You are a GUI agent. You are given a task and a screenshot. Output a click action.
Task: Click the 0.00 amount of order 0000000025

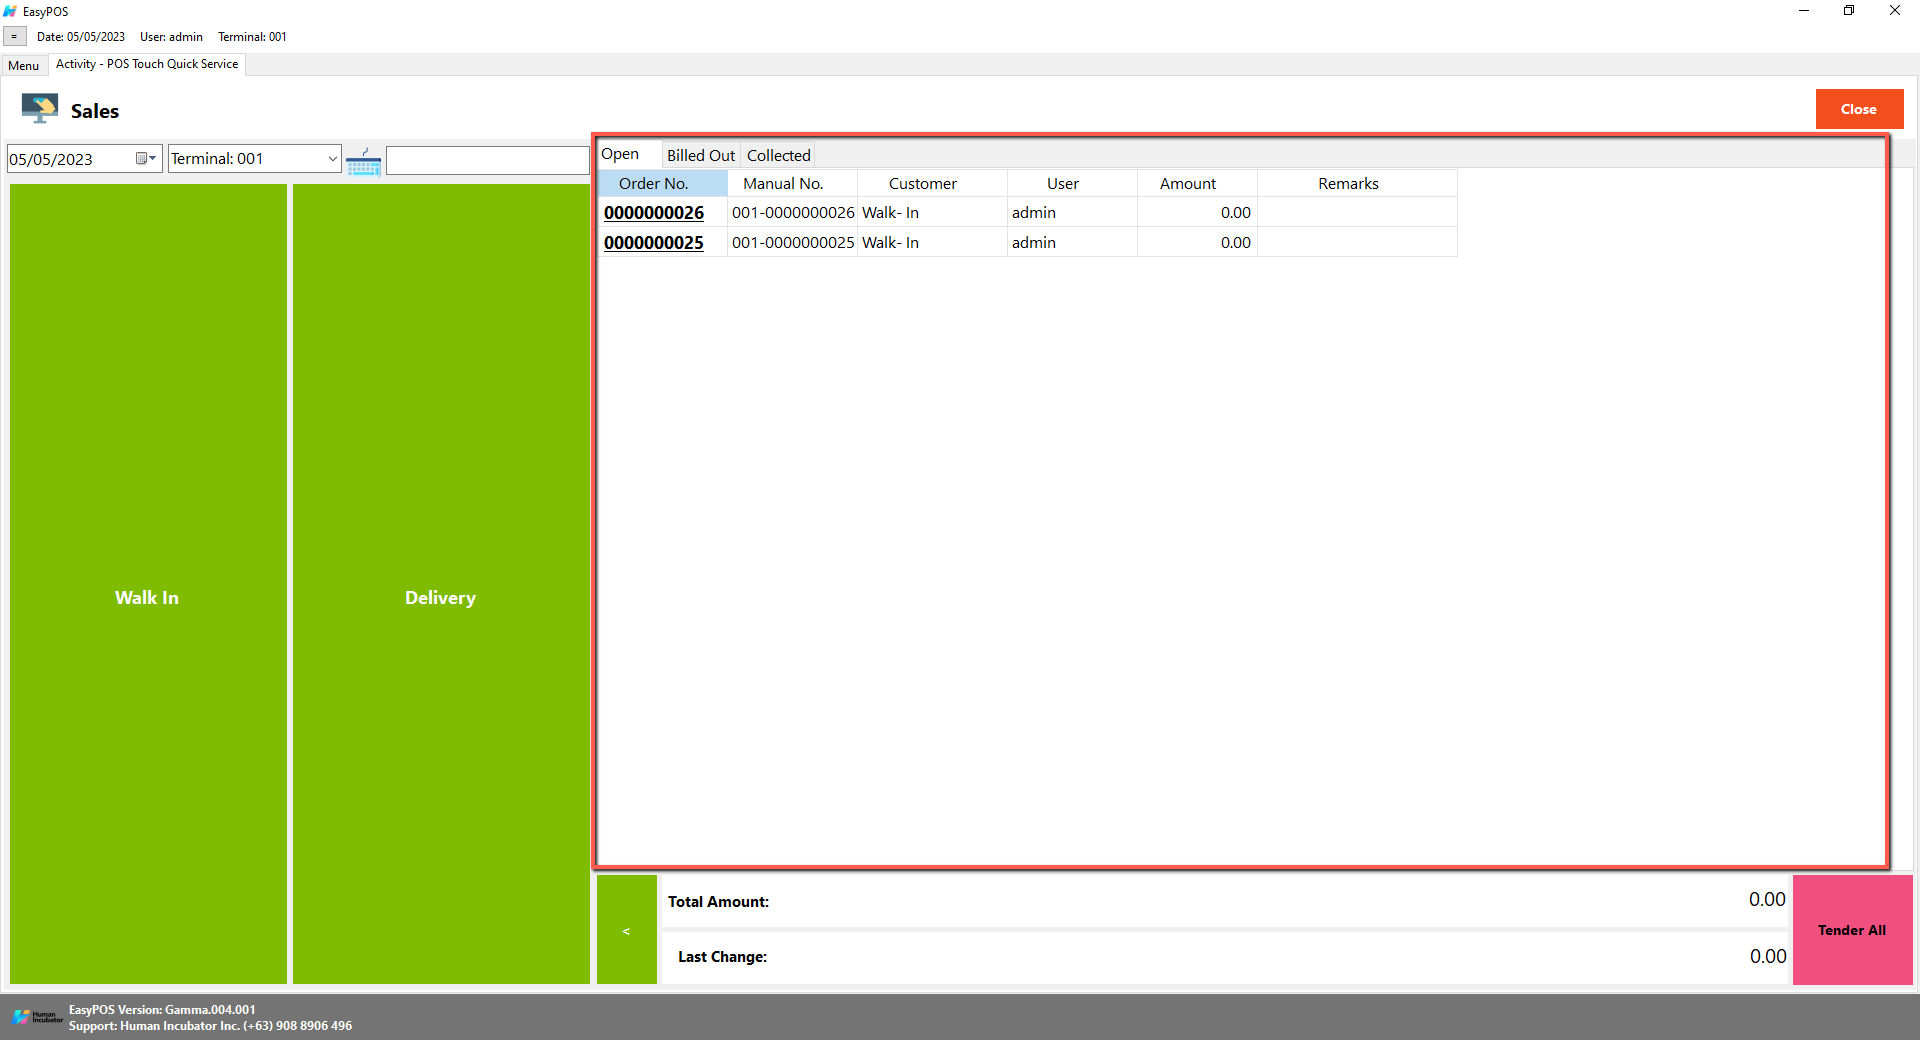1197,242
